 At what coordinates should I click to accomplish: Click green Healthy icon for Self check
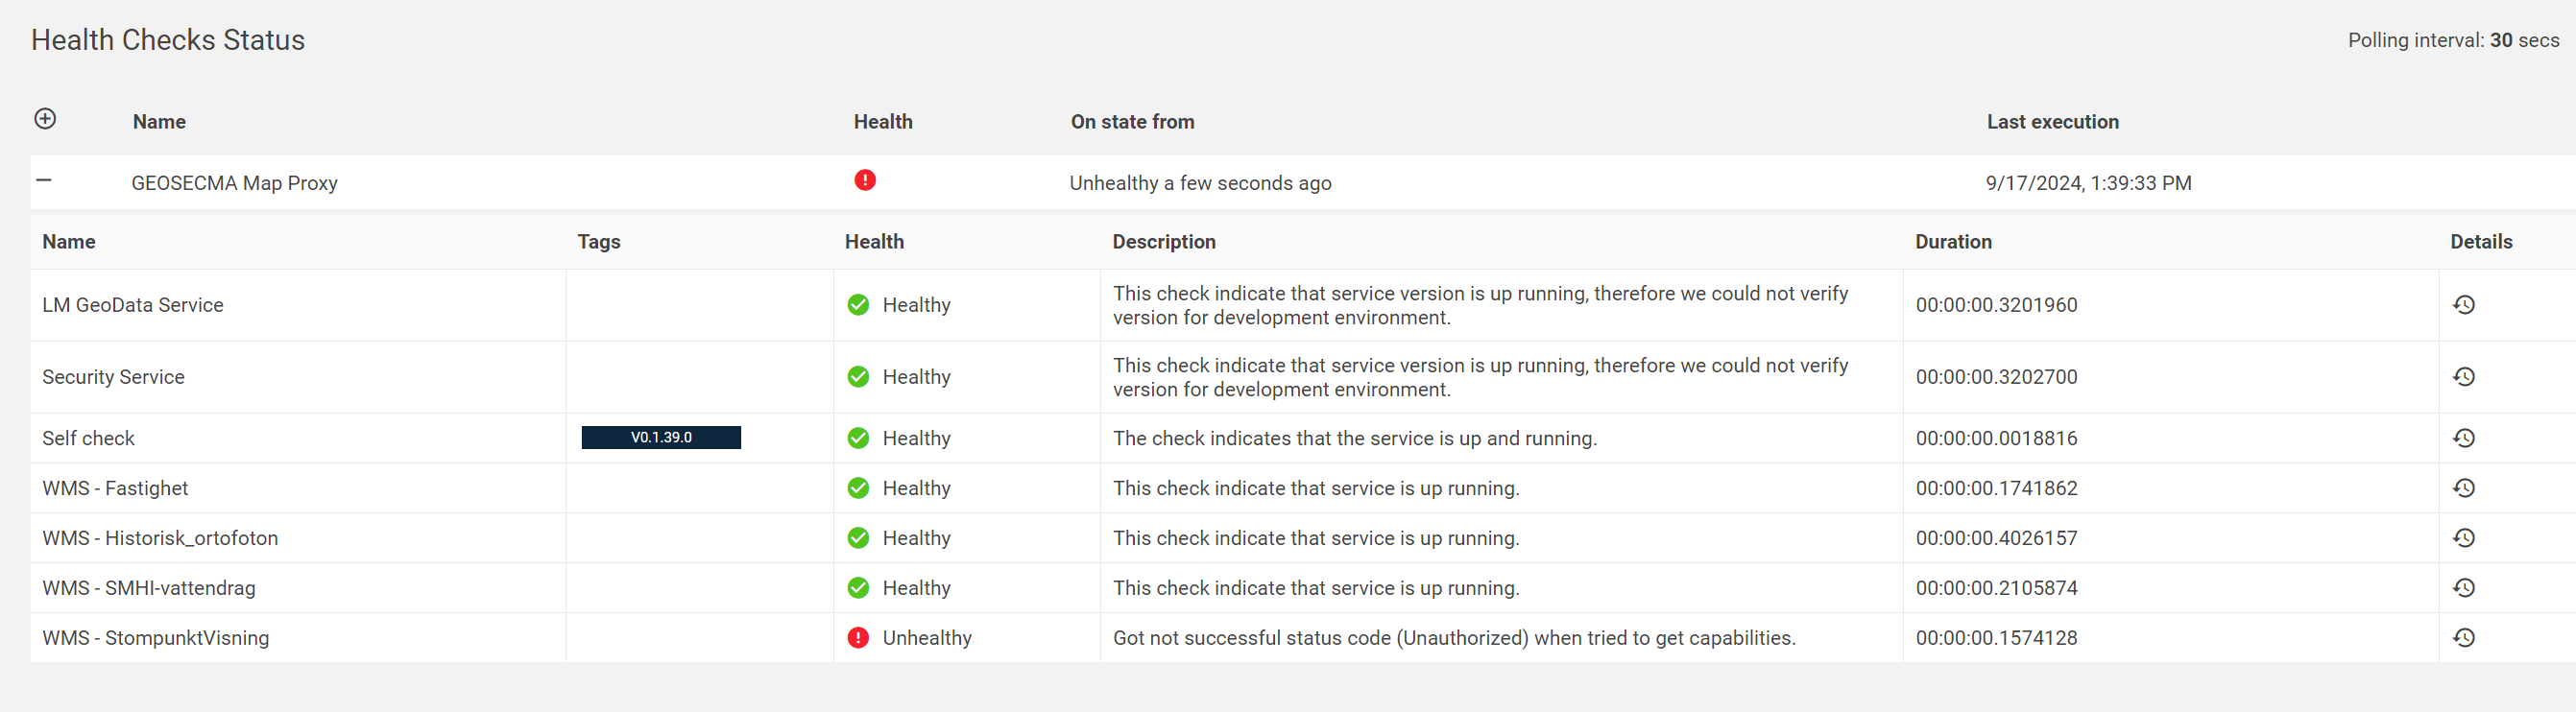click(858, 438)
